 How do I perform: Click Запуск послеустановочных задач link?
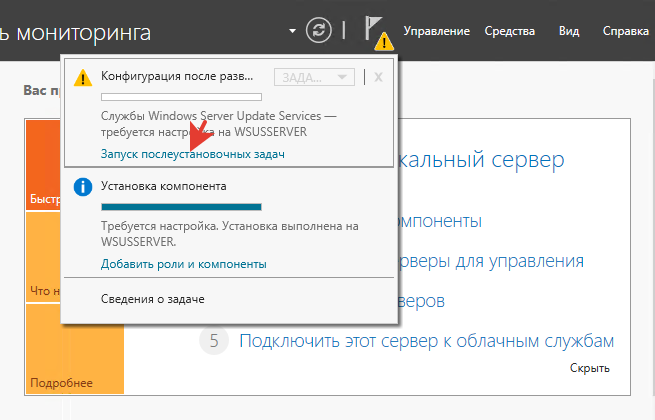pyautogui.click(x=192, y=154)
